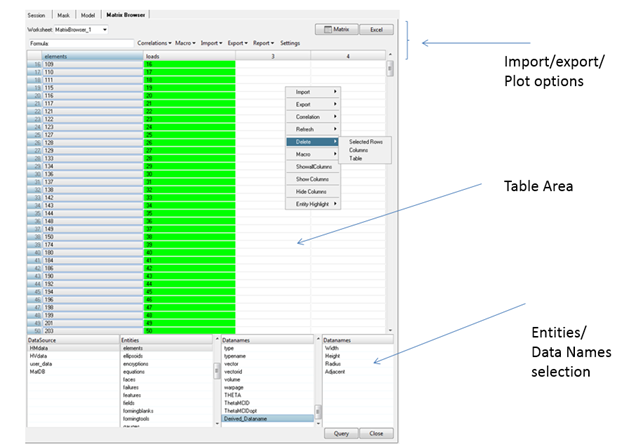
Task: Select warpage in the Datanames list
Action: (268, 387)
